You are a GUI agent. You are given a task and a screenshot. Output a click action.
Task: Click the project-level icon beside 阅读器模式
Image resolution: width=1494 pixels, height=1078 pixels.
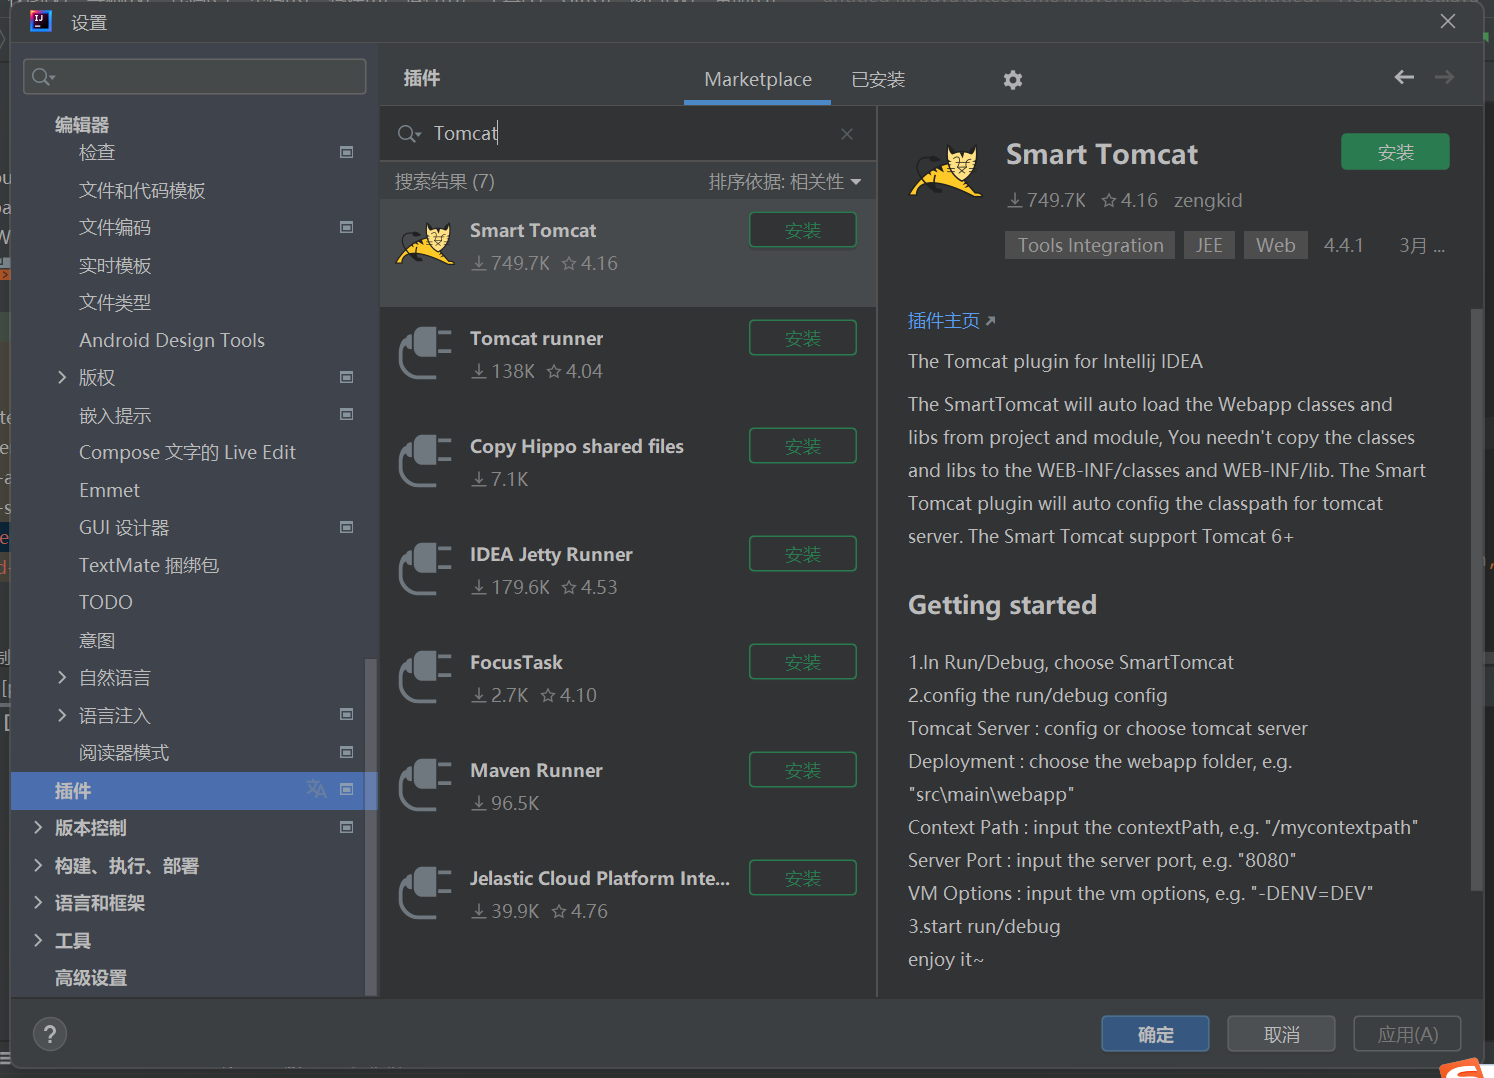click(x=347, y=752)
